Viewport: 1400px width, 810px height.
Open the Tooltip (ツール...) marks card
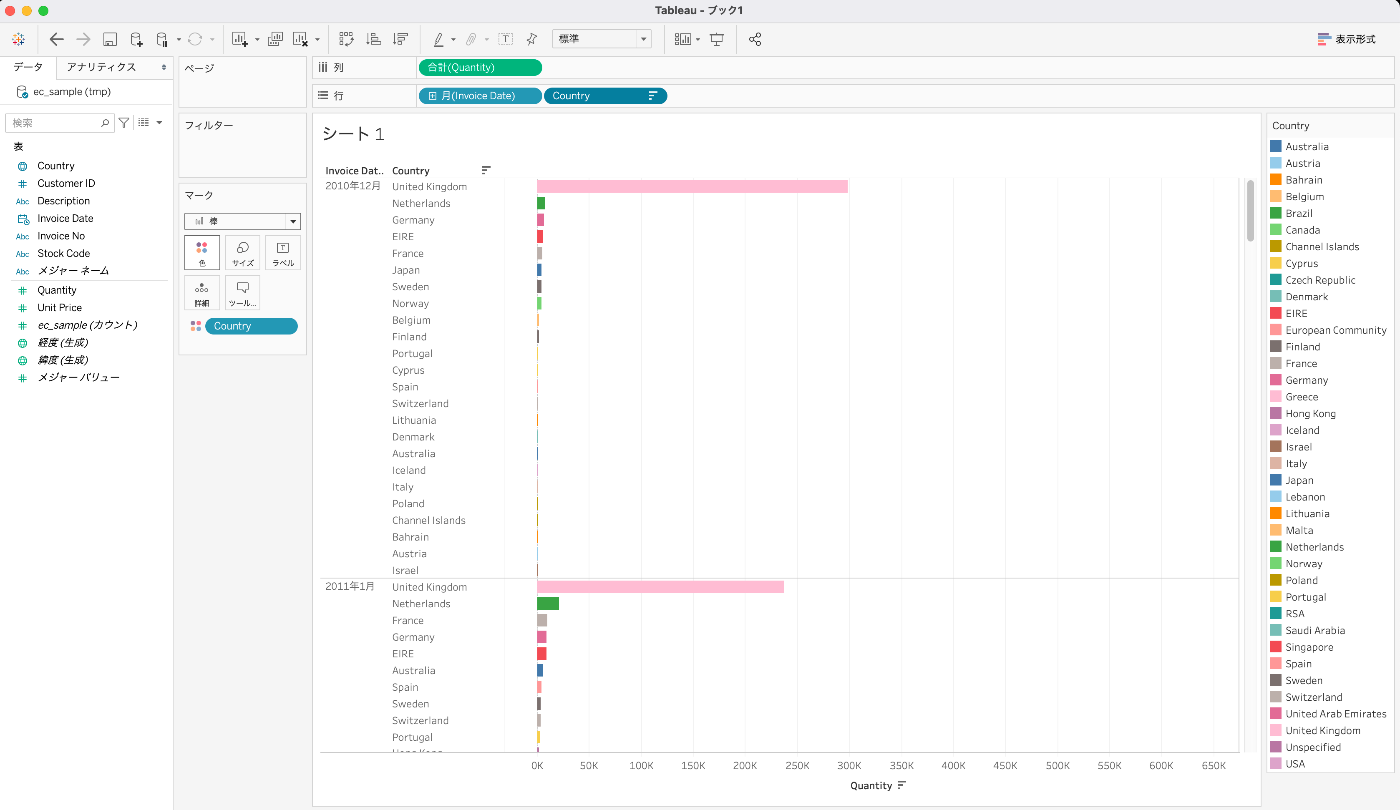click(x=243, y=292)
